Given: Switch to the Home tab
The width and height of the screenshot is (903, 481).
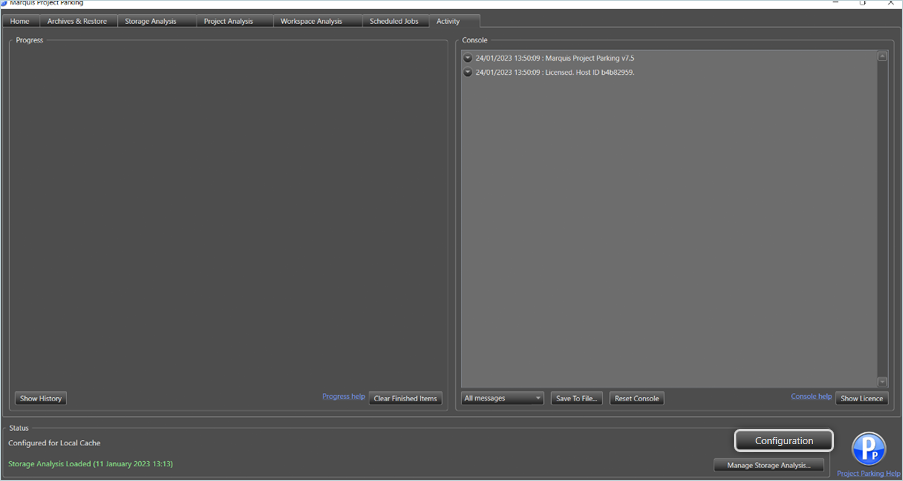Looking at the screenshot, I should (20, 21).
